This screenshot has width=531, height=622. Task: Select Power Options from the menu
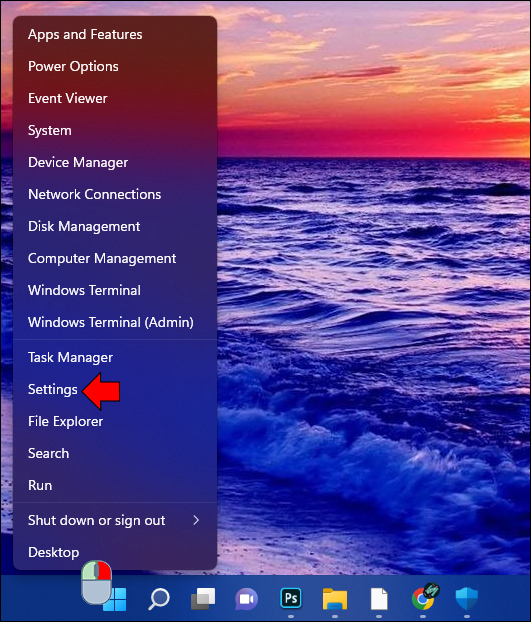click(x=115, y=66)
